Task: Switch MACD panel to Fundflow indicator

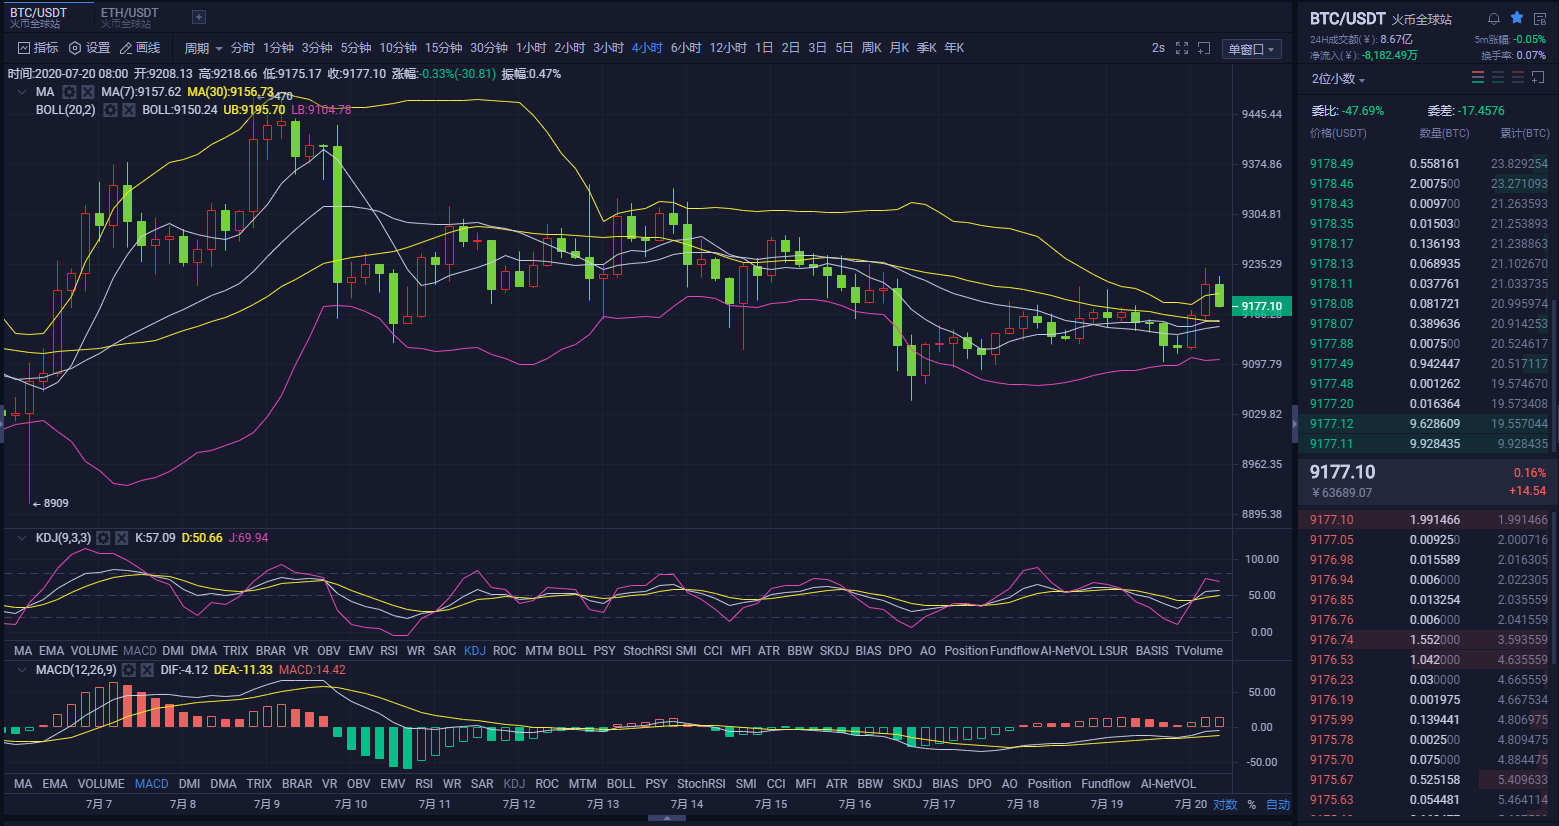Action: (x=1106, y=784)
